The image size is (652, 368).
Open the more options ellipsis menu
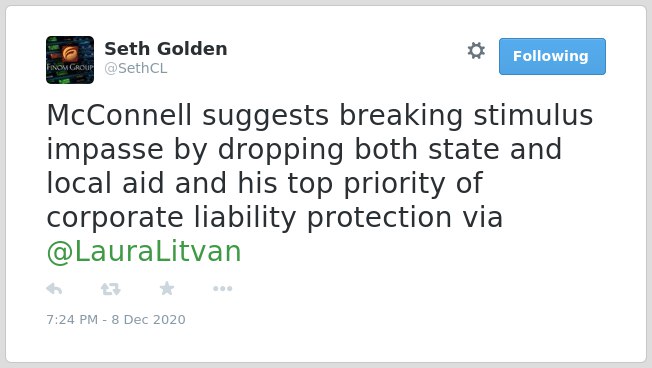point(222,289)
